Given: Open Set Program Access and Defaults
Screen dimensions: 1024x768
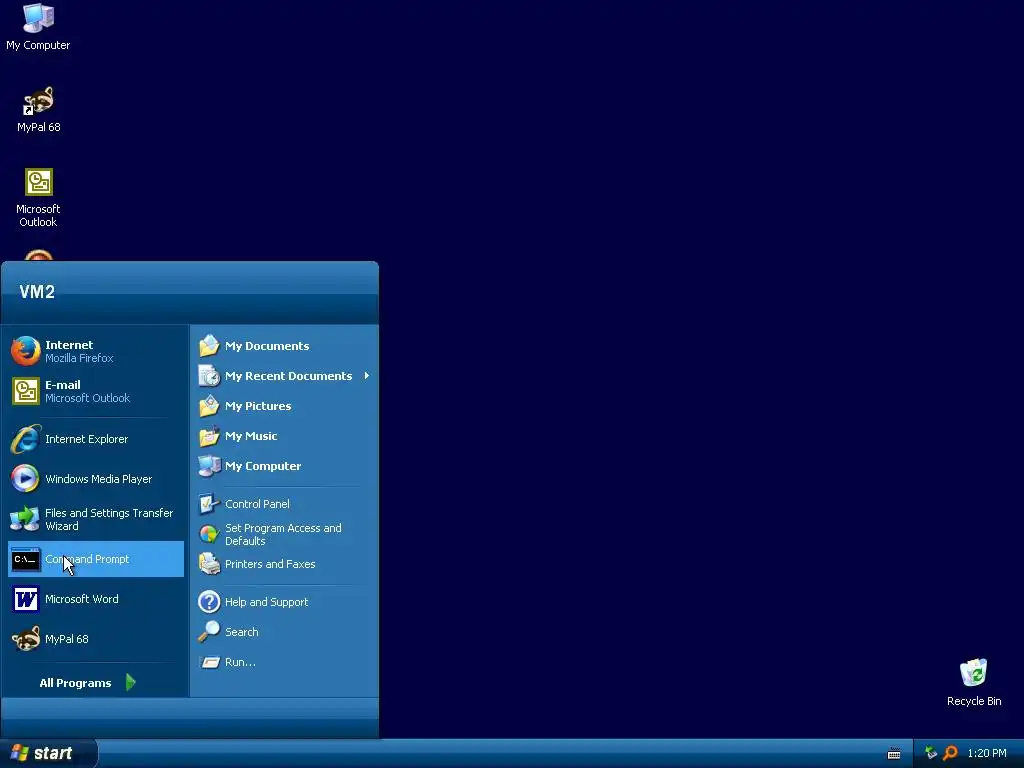Looking at the screenshot, I should pyautogui.click(x=283, y=534).
